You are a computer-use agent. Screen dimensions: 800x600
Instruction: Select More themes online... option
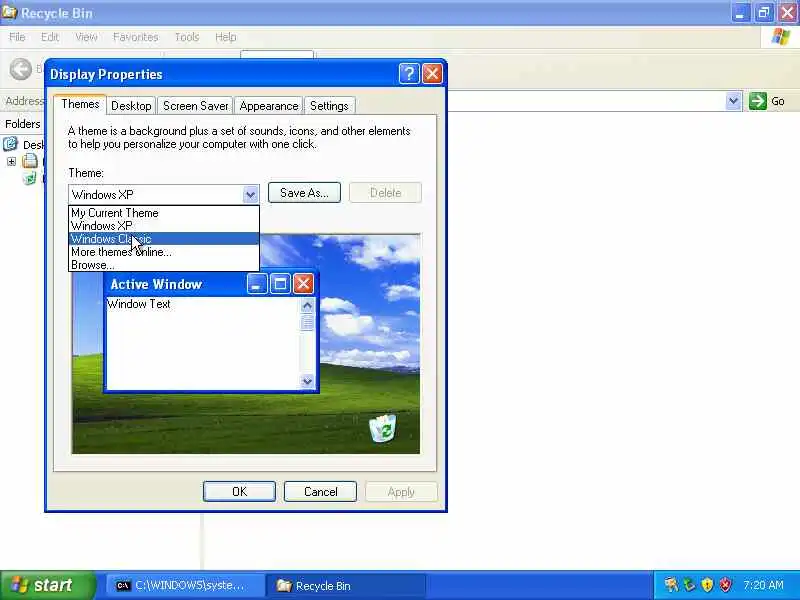[164, 252]
